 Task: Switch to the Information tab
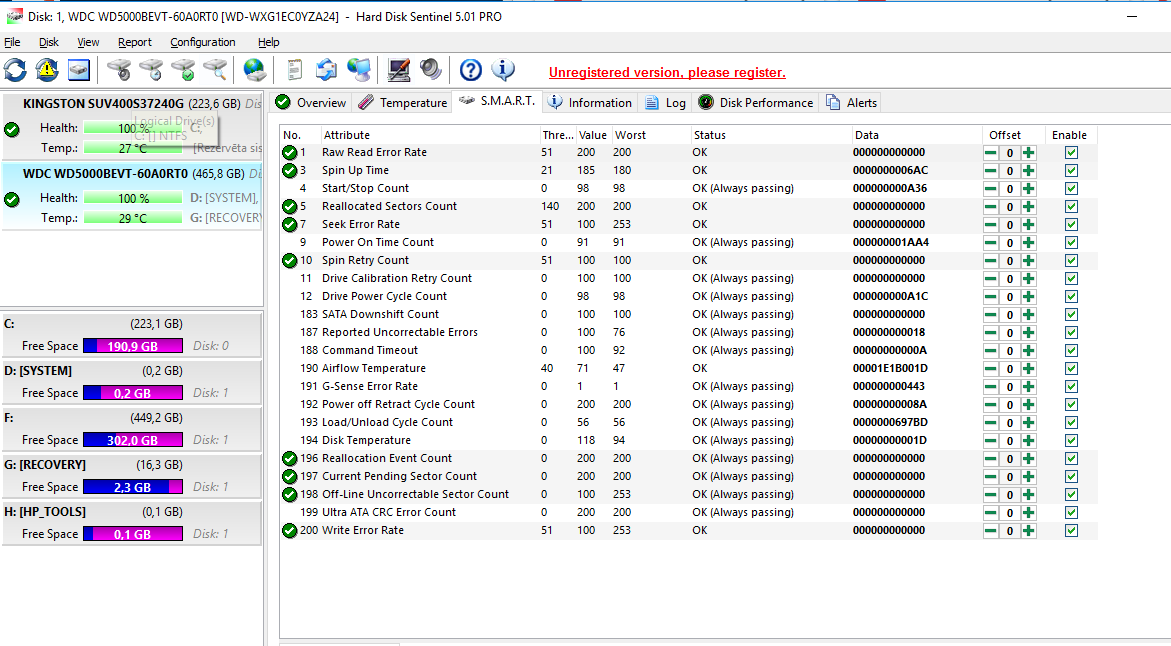589,102
